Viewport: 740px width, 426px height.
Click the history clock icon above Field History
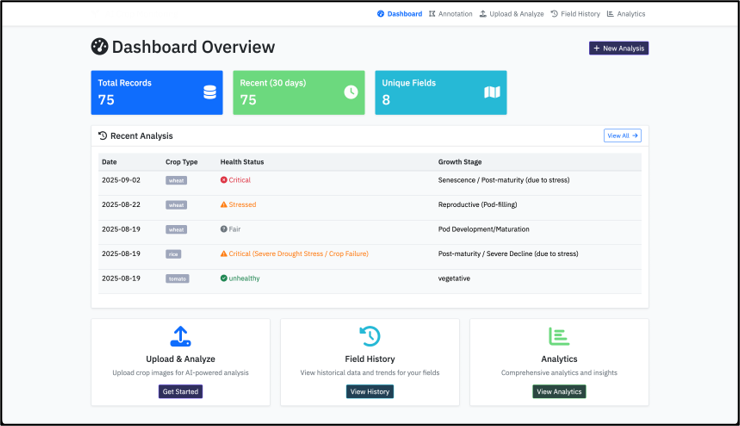coord(369,336)
